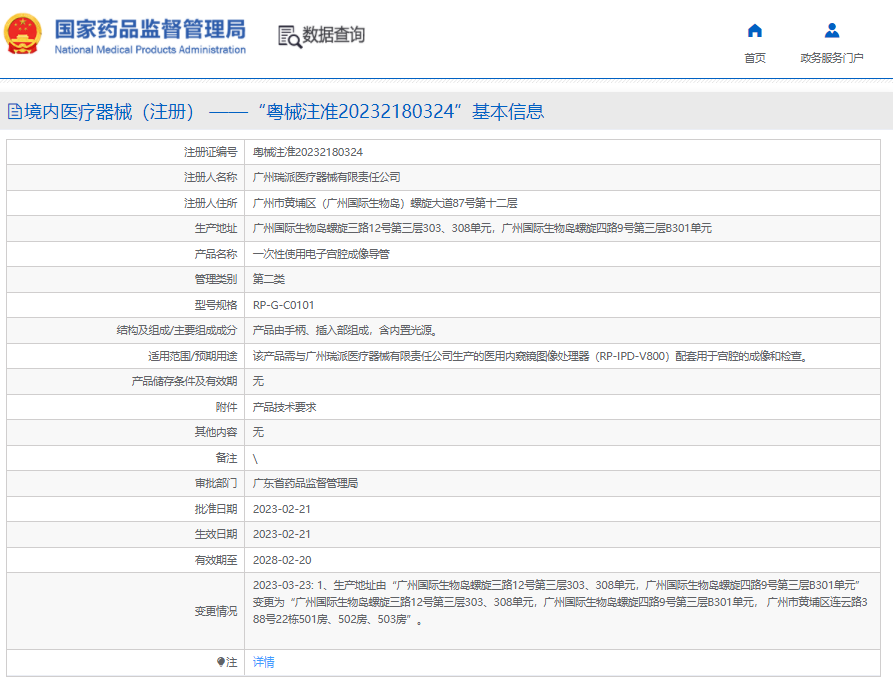
Task: Click the 首页 label
Action: tap(755, 58)
